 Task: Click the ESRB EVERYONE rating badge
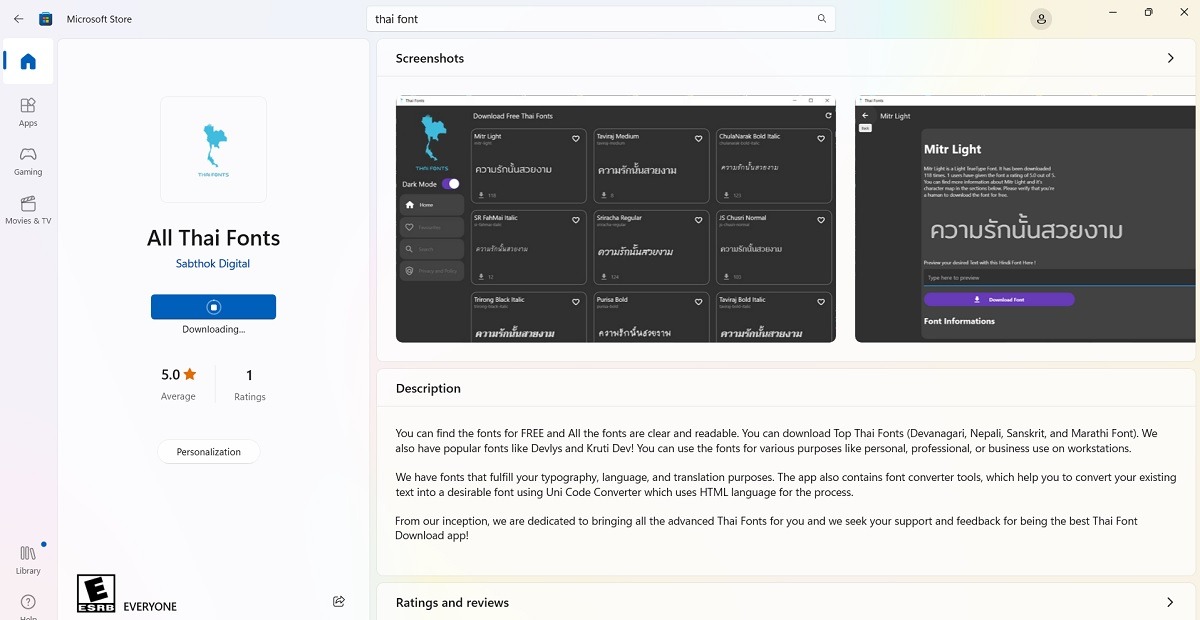pos(96,593)
